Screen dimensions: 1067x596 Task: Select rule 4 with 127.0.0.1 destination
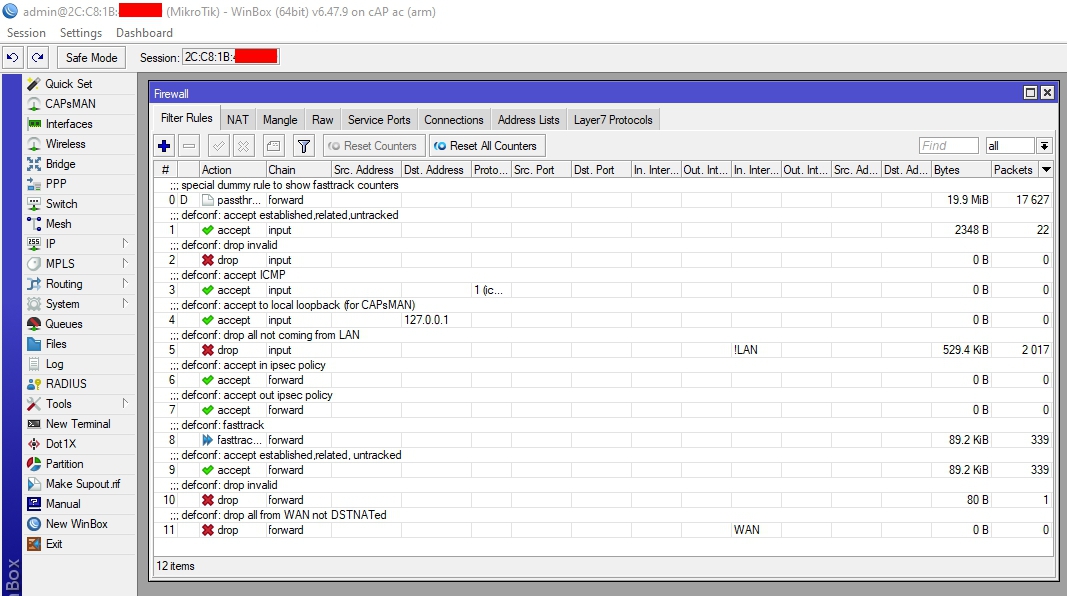(x=604, y=320)
